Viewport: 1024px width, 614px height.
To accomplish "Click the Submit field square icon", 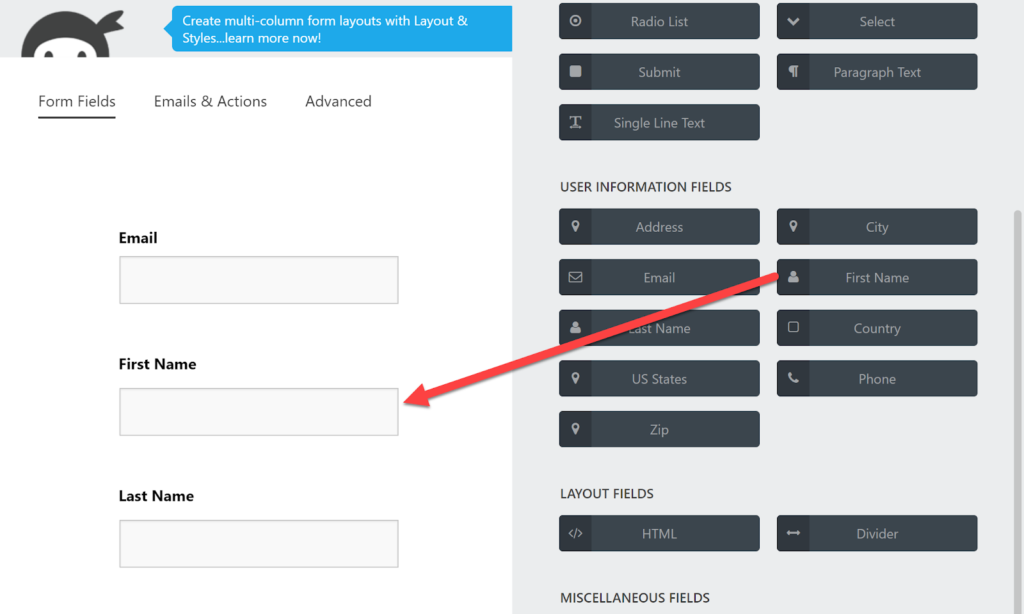I will 575,71.
